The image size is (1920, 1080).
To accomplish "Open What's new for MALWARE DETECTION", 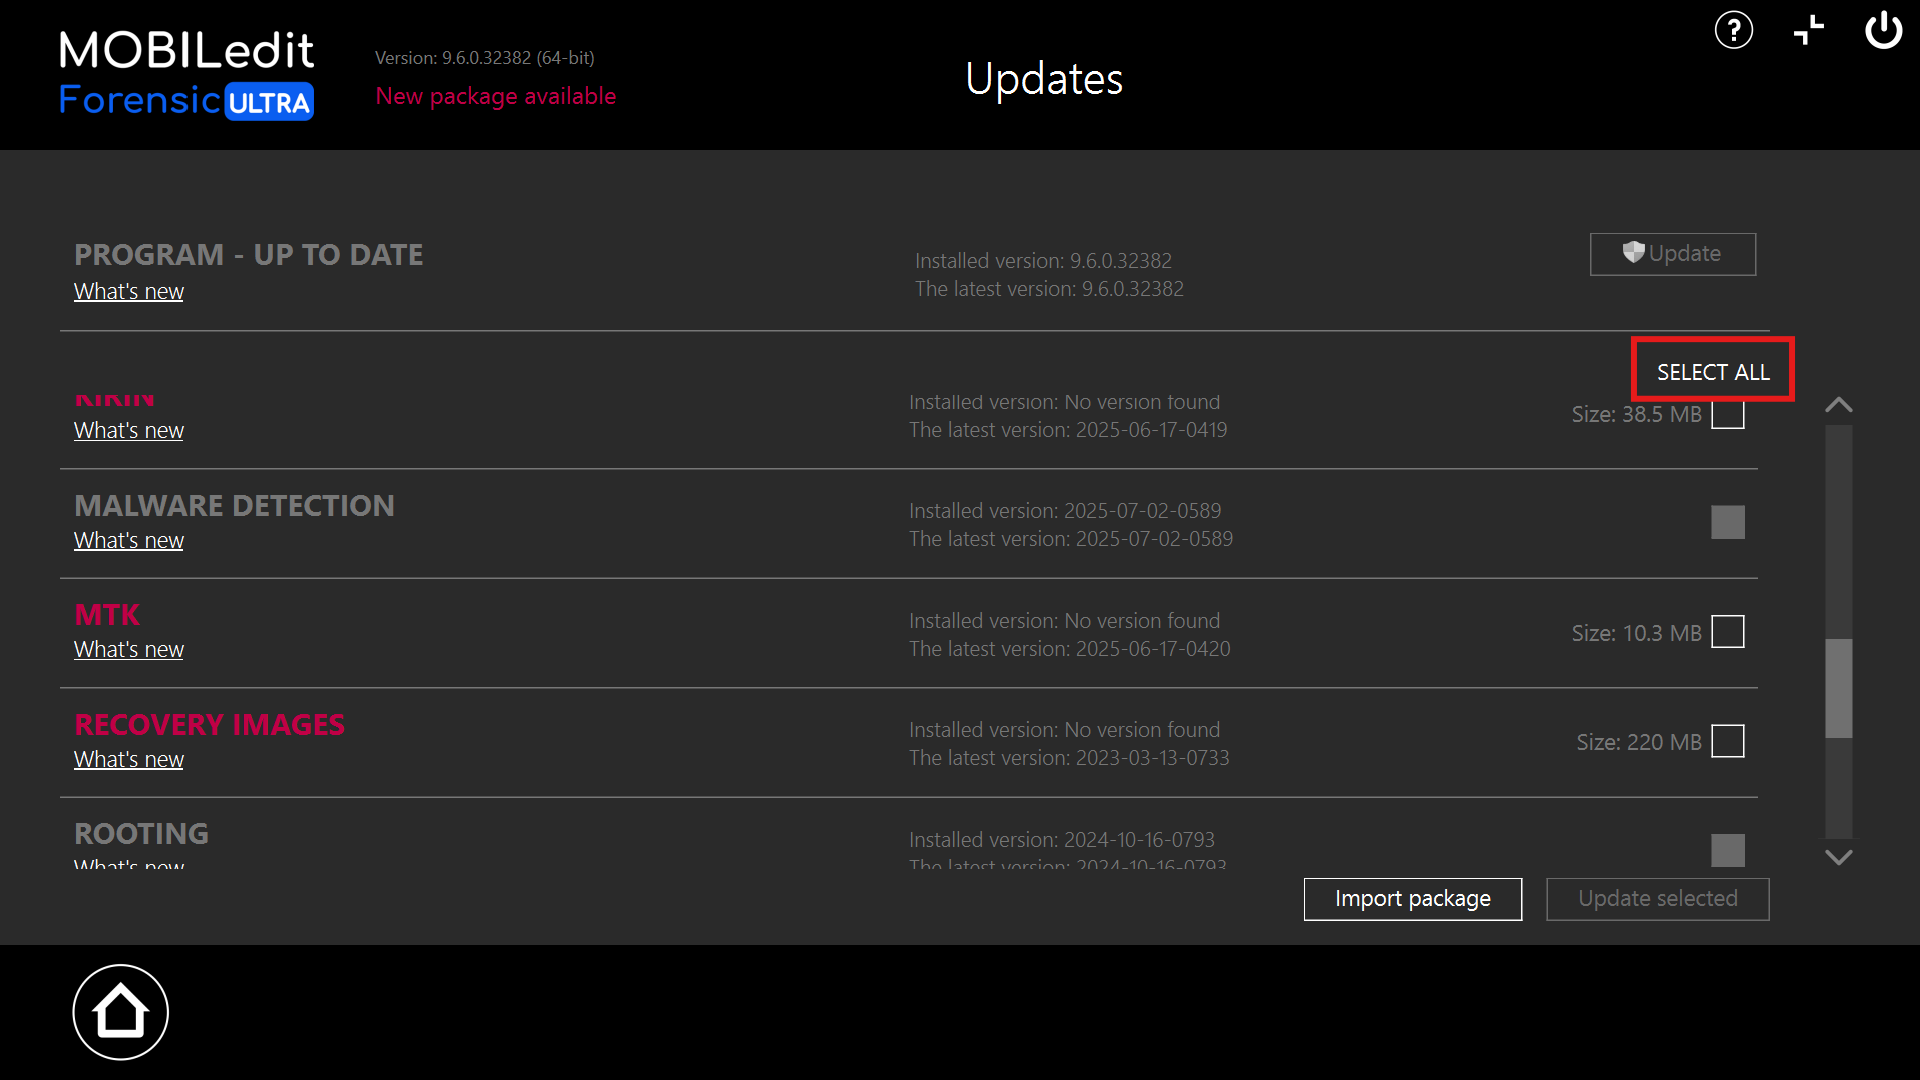I will click(x=128, y=540).
